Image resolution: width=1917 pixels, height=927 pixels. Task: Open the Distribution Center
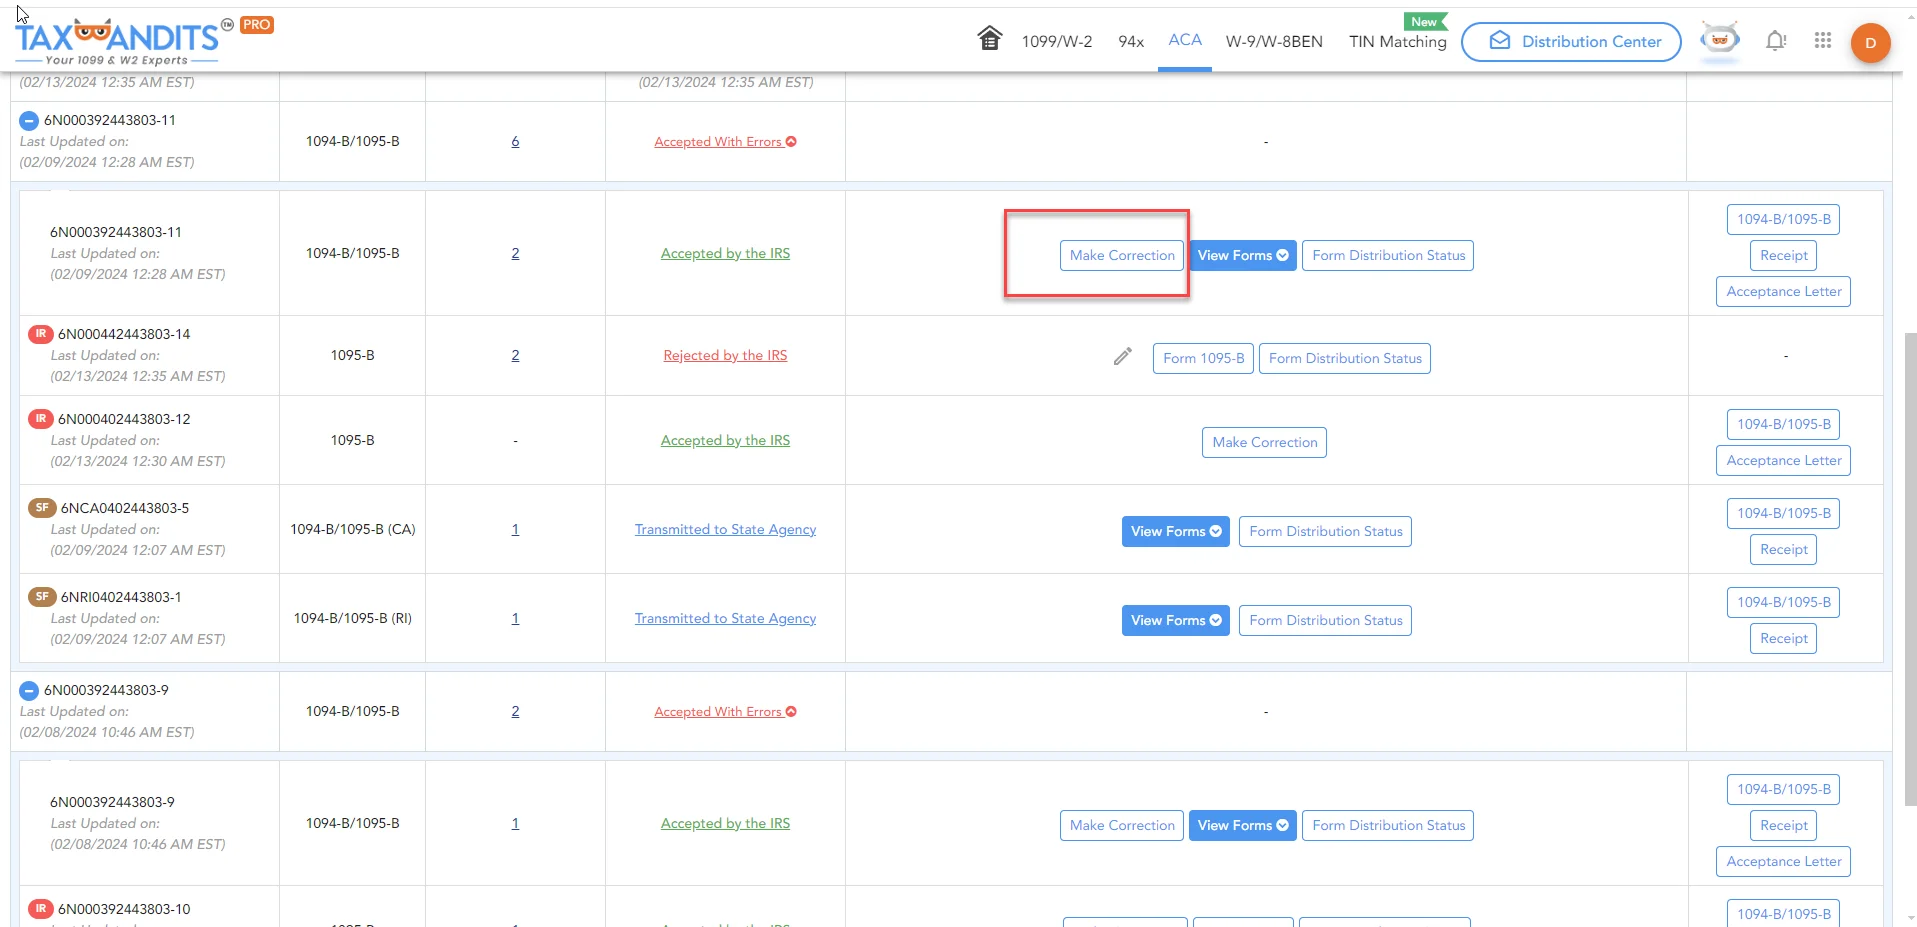pos(1570,42)
